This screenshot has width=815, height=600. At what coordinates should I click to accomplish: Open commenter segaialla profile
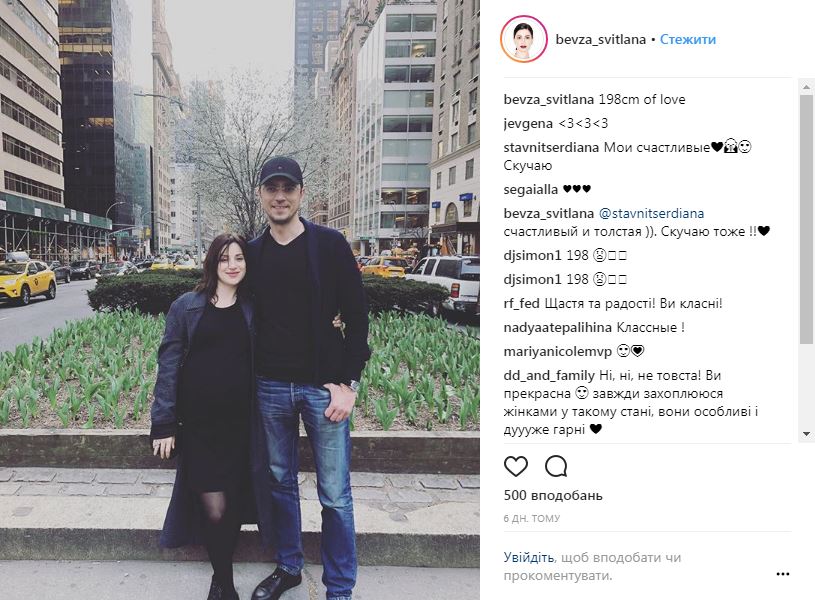530,189
